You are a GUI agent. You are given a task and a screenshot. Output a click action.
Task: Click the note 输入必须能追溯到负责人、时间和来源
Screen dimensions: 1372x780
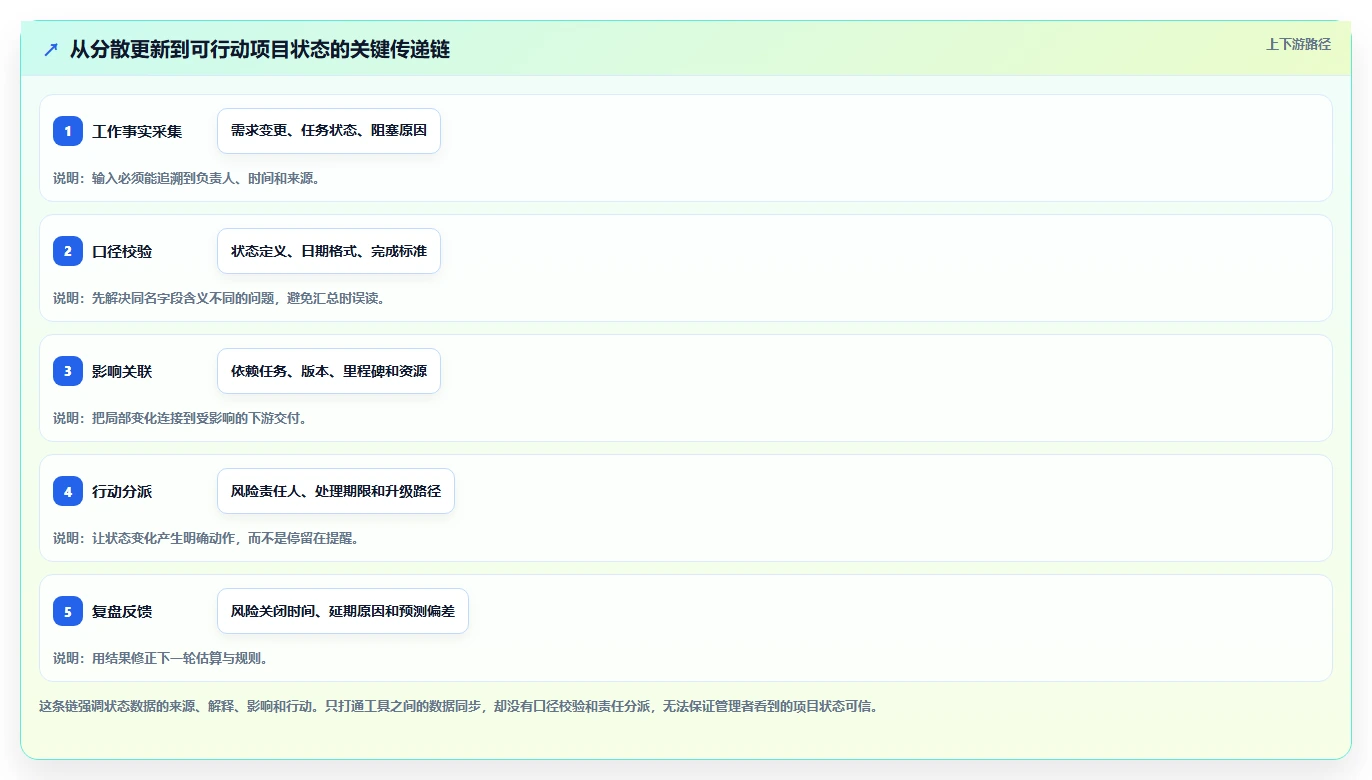(186, 178)
